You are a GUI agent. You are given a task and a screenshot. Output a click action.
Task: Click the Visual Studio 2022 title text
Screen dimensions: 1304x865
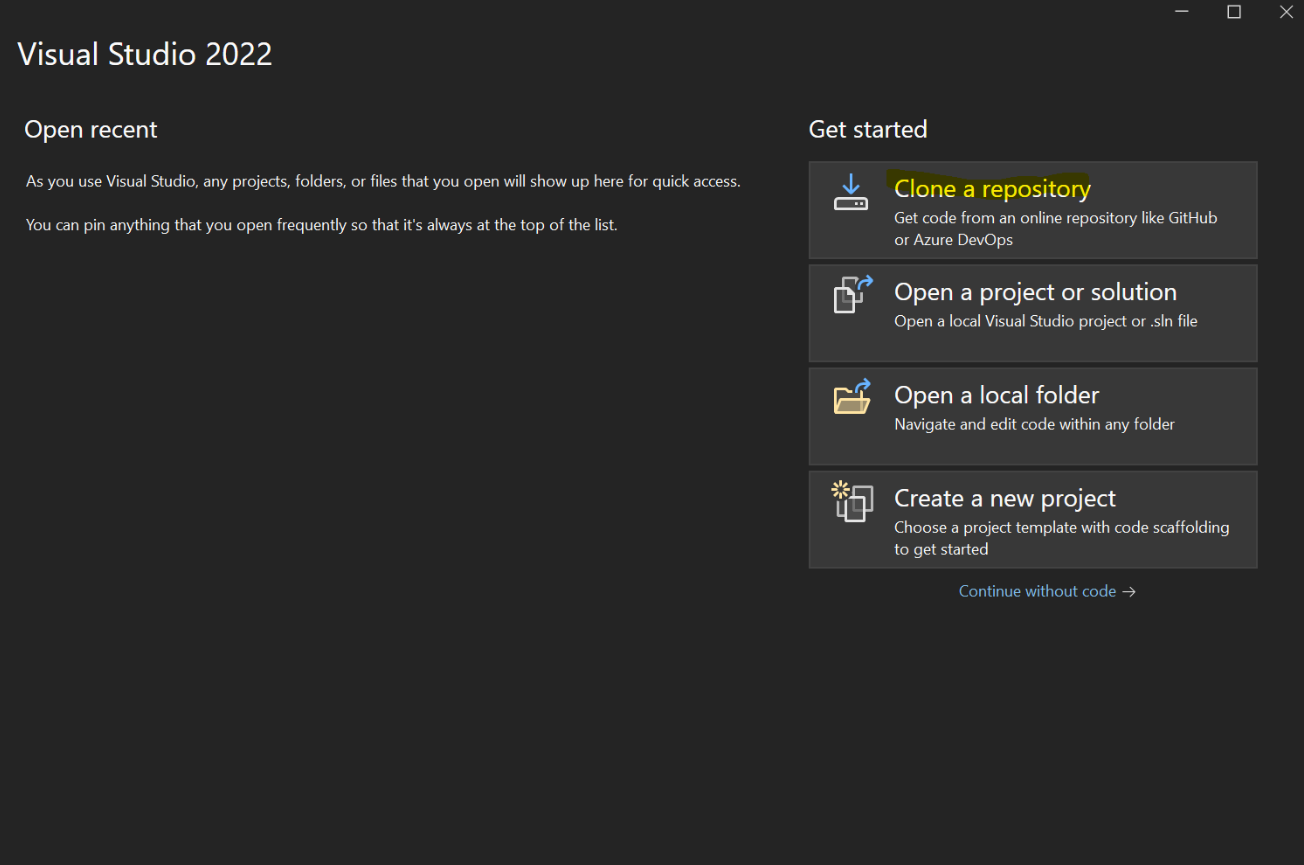pyautogui.click(x=145, y=54)
